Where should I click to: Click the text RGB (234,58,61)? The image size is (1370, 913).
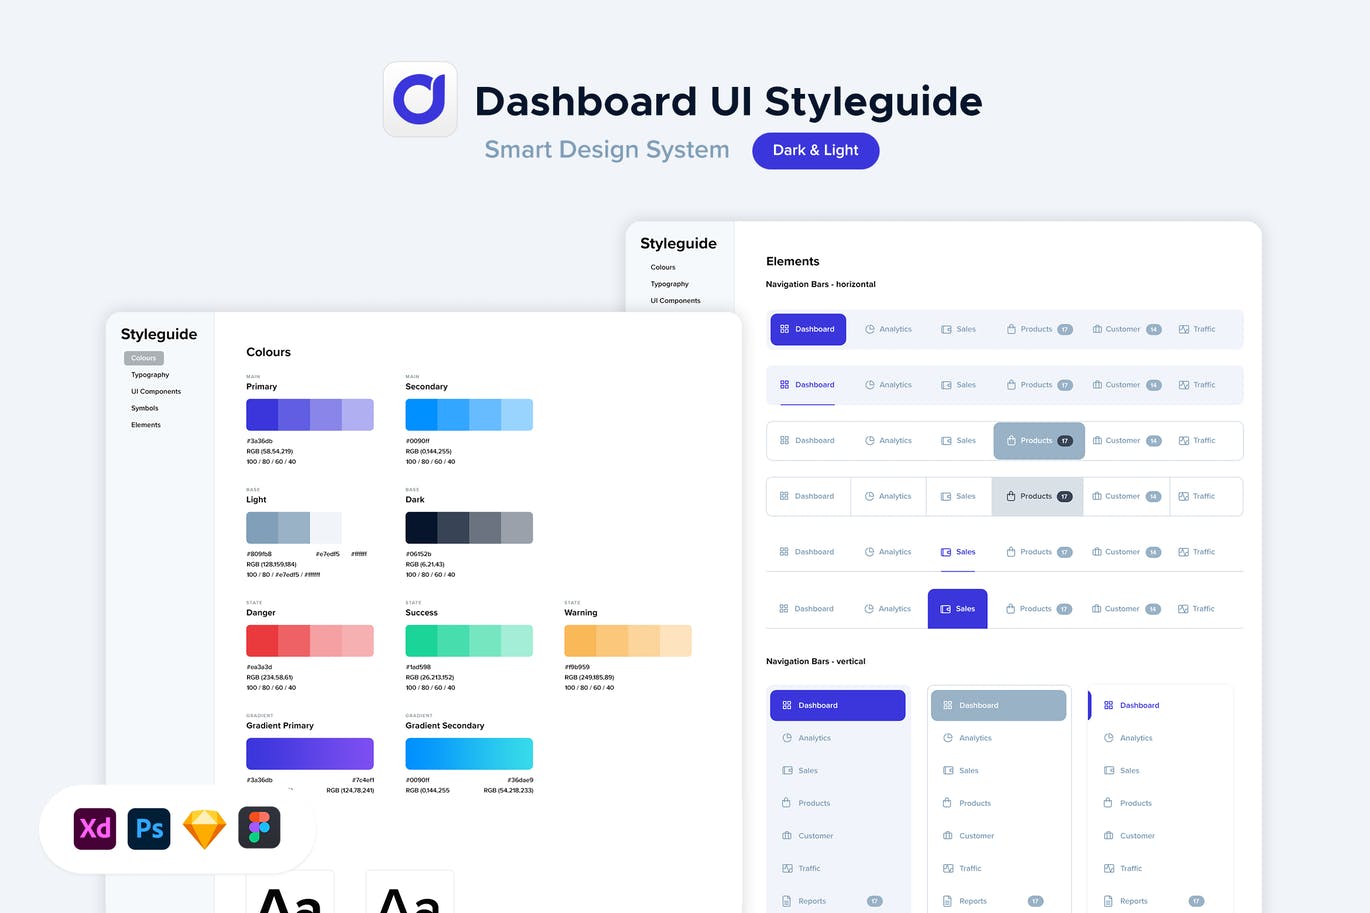(270, 677)
